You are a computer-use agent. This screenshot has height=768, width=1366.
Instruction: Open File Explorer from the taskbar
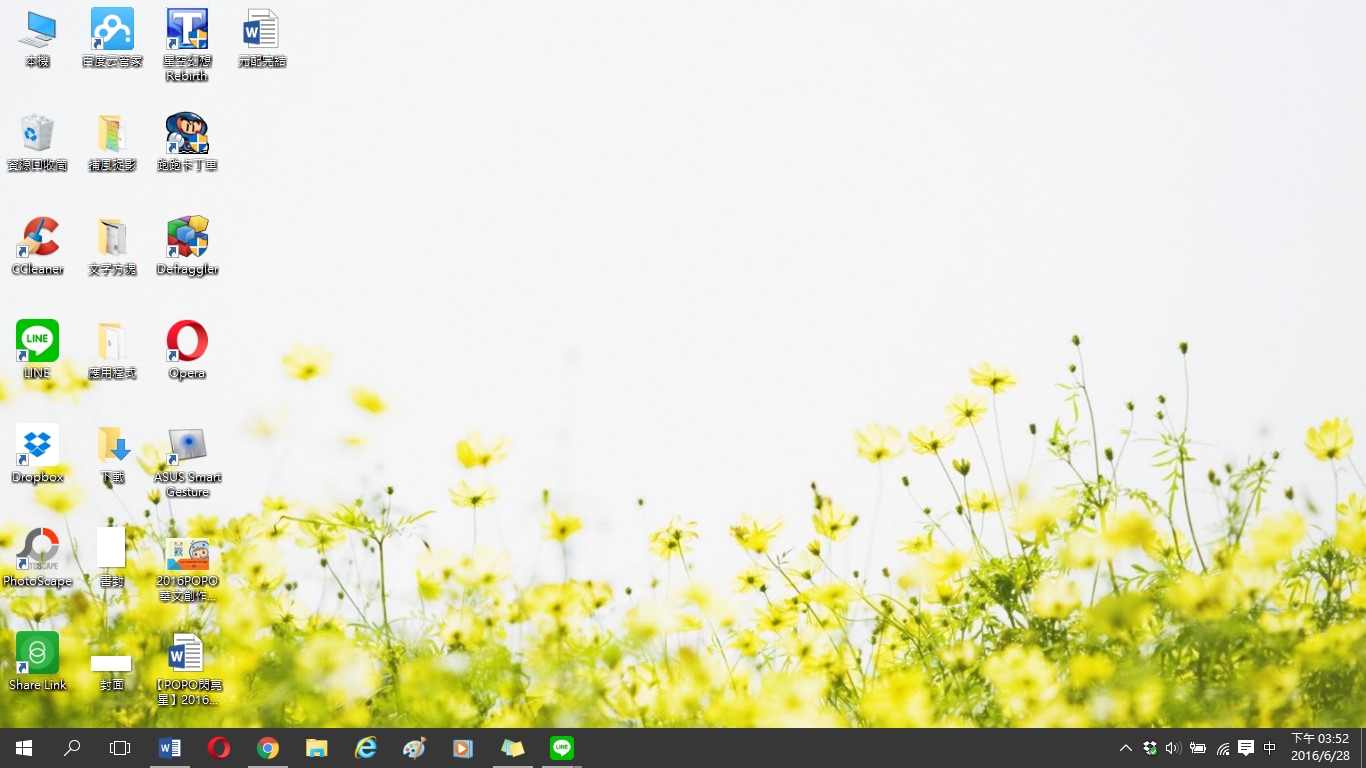[x=317, y=748]
